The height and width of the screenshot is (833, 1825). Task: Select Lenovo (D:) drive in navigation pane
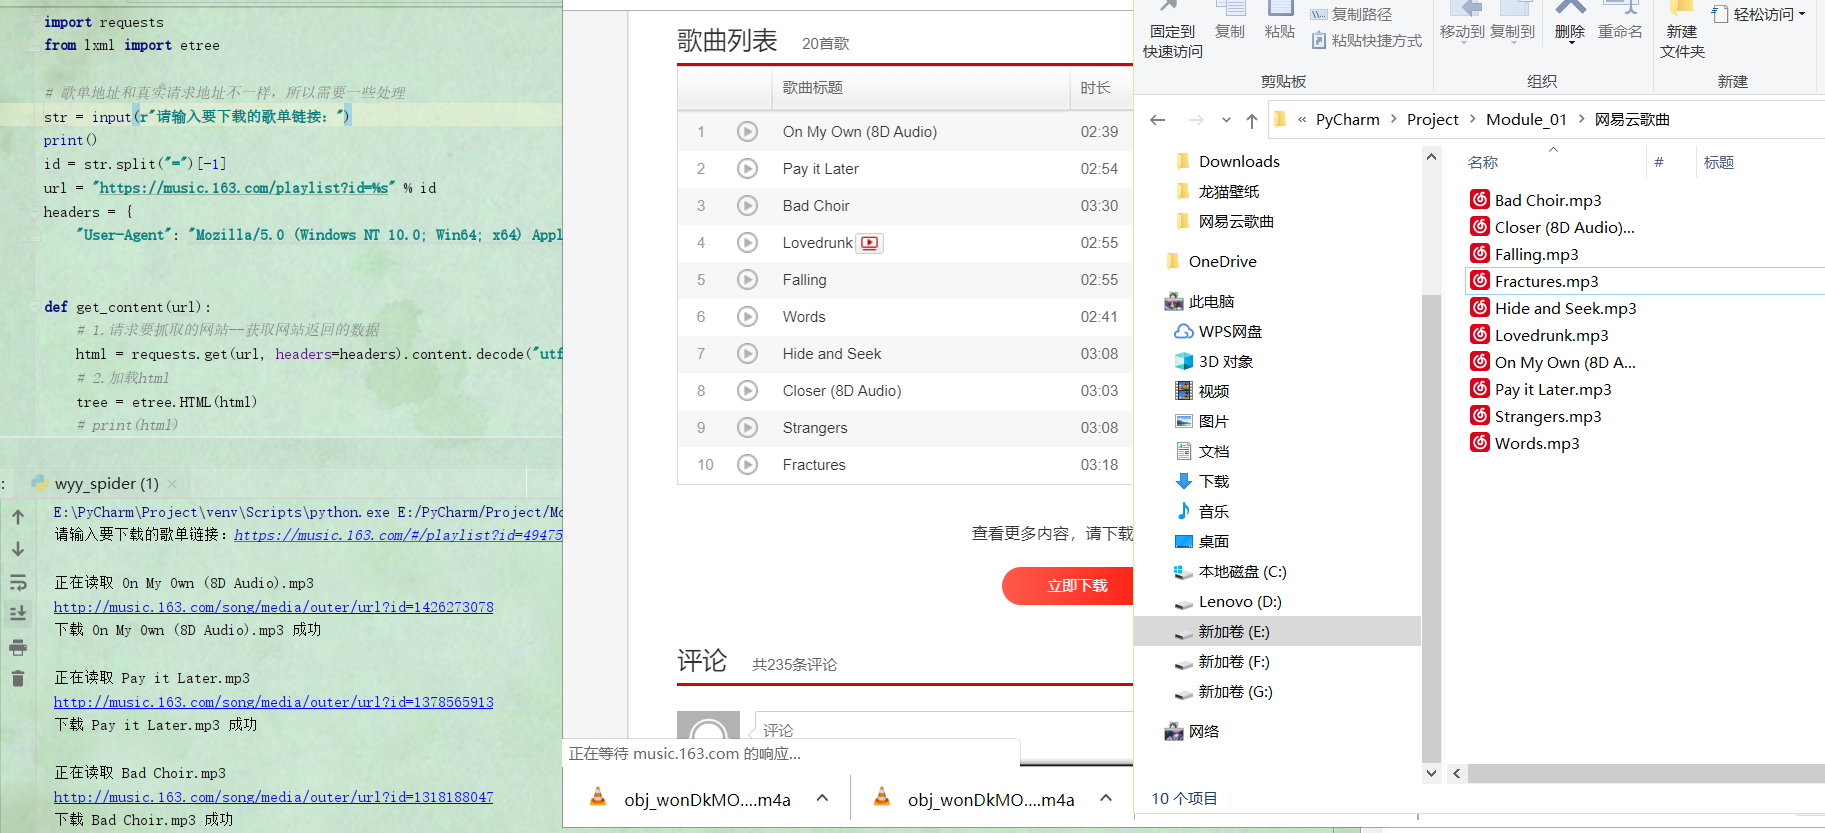(x=1239, y=602)
